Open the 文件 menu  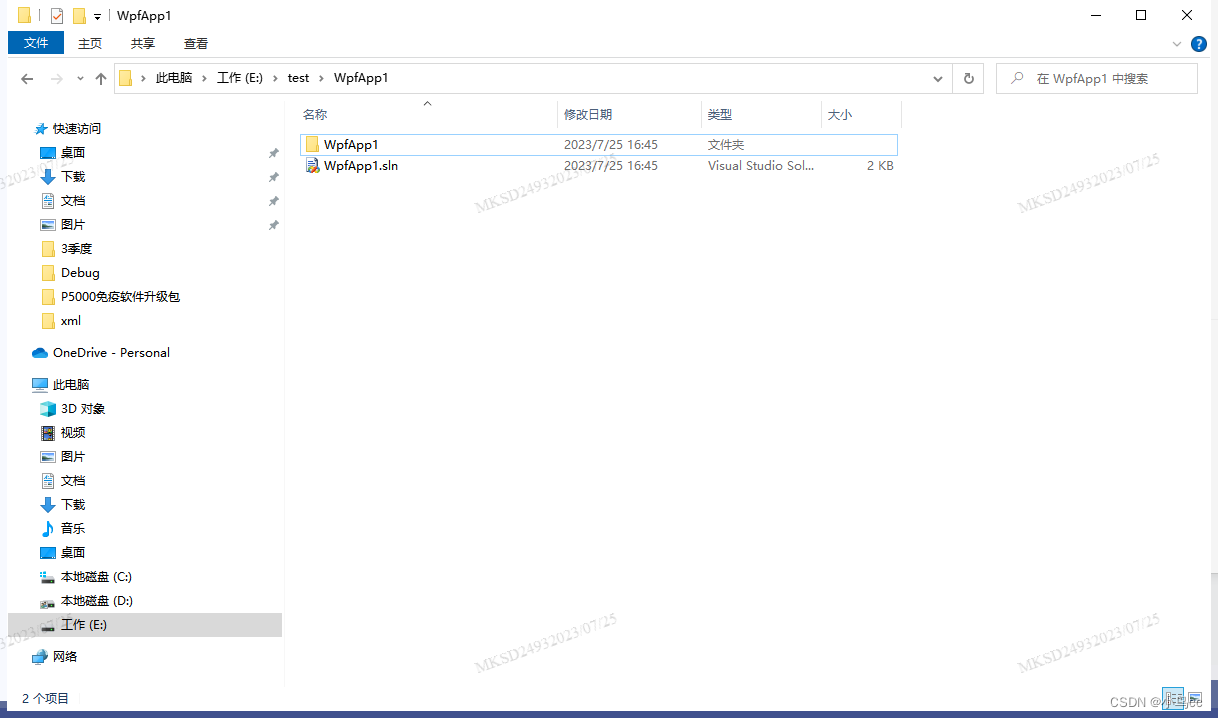point(35,43)
